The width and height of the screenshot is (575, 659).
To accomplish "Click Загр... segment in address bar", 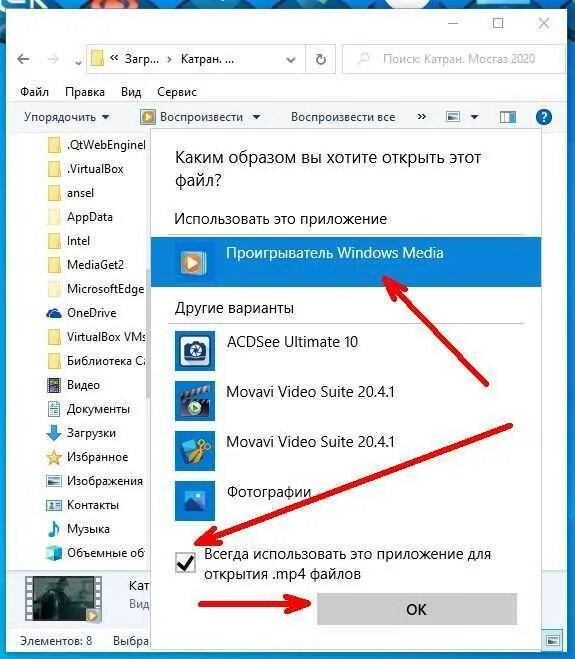I will click(x=142, y=59).
